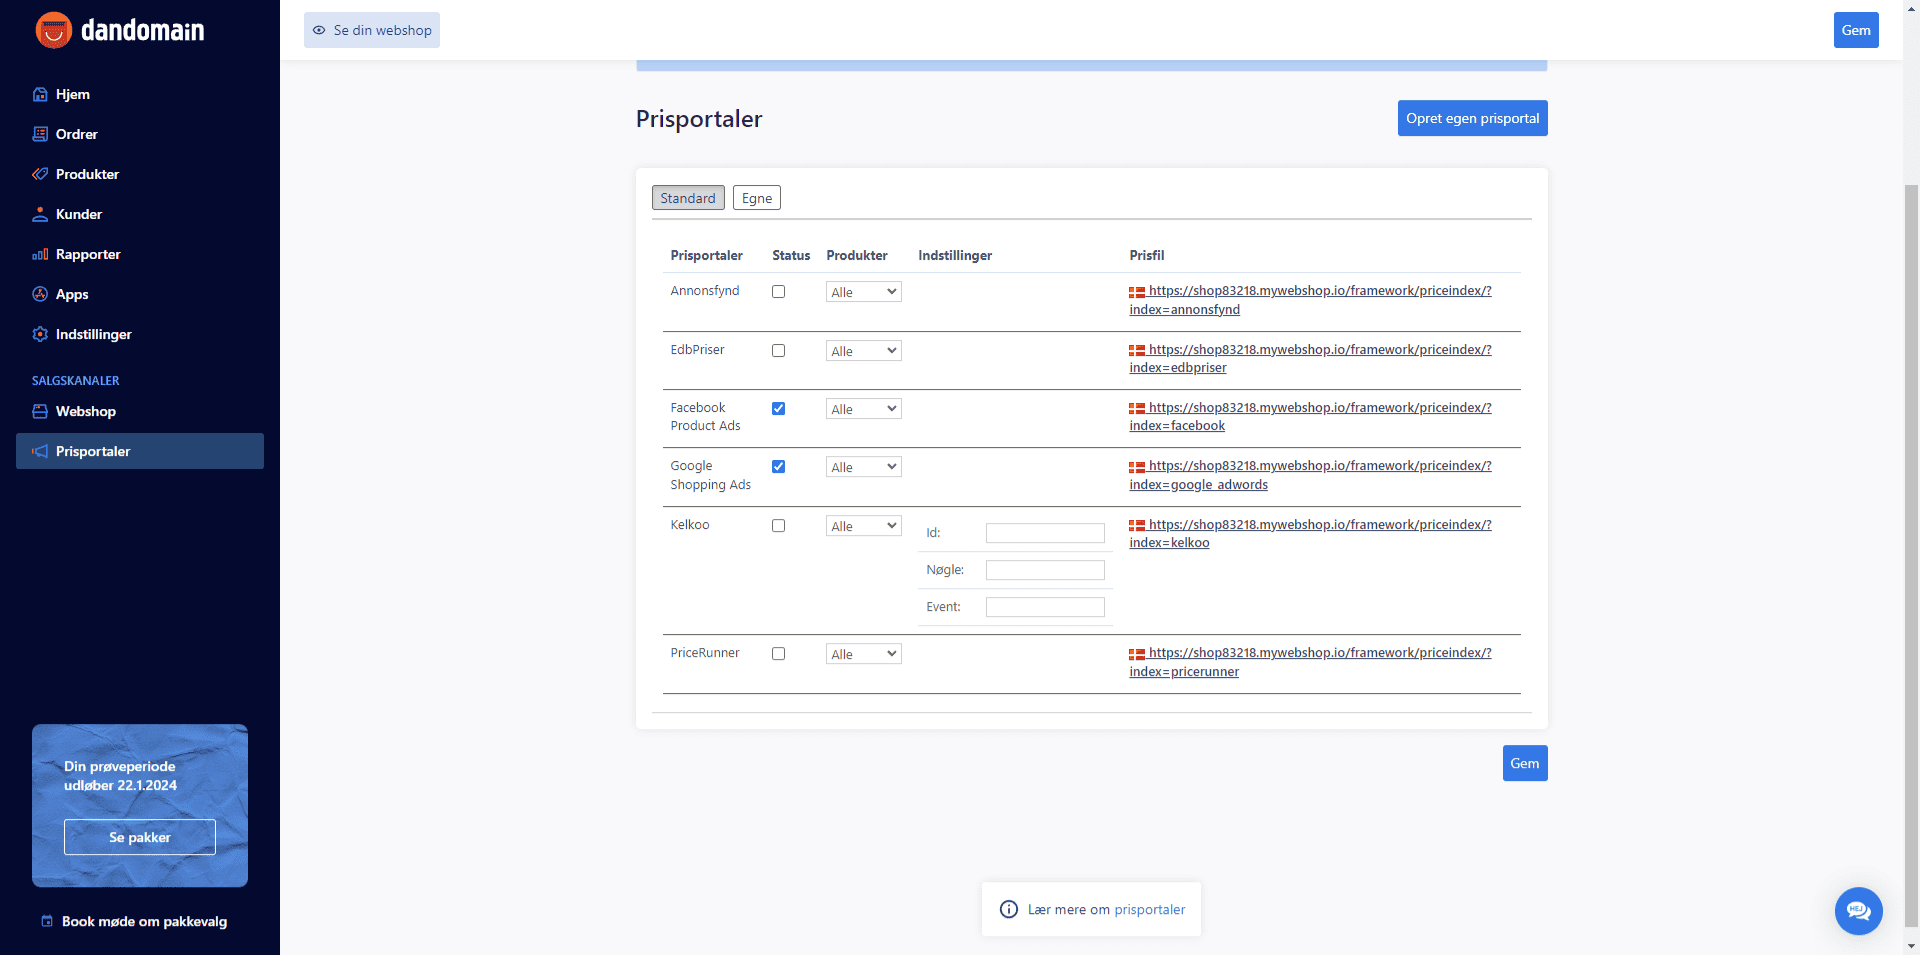Click the Produkter tag icon
This screenshot has width=1920, height=955.
click(x=40, y=174)
